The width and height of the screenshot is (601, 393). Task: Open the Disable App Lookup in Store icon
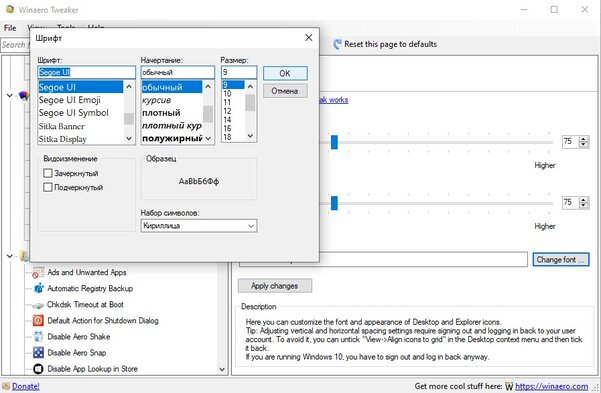38,369
